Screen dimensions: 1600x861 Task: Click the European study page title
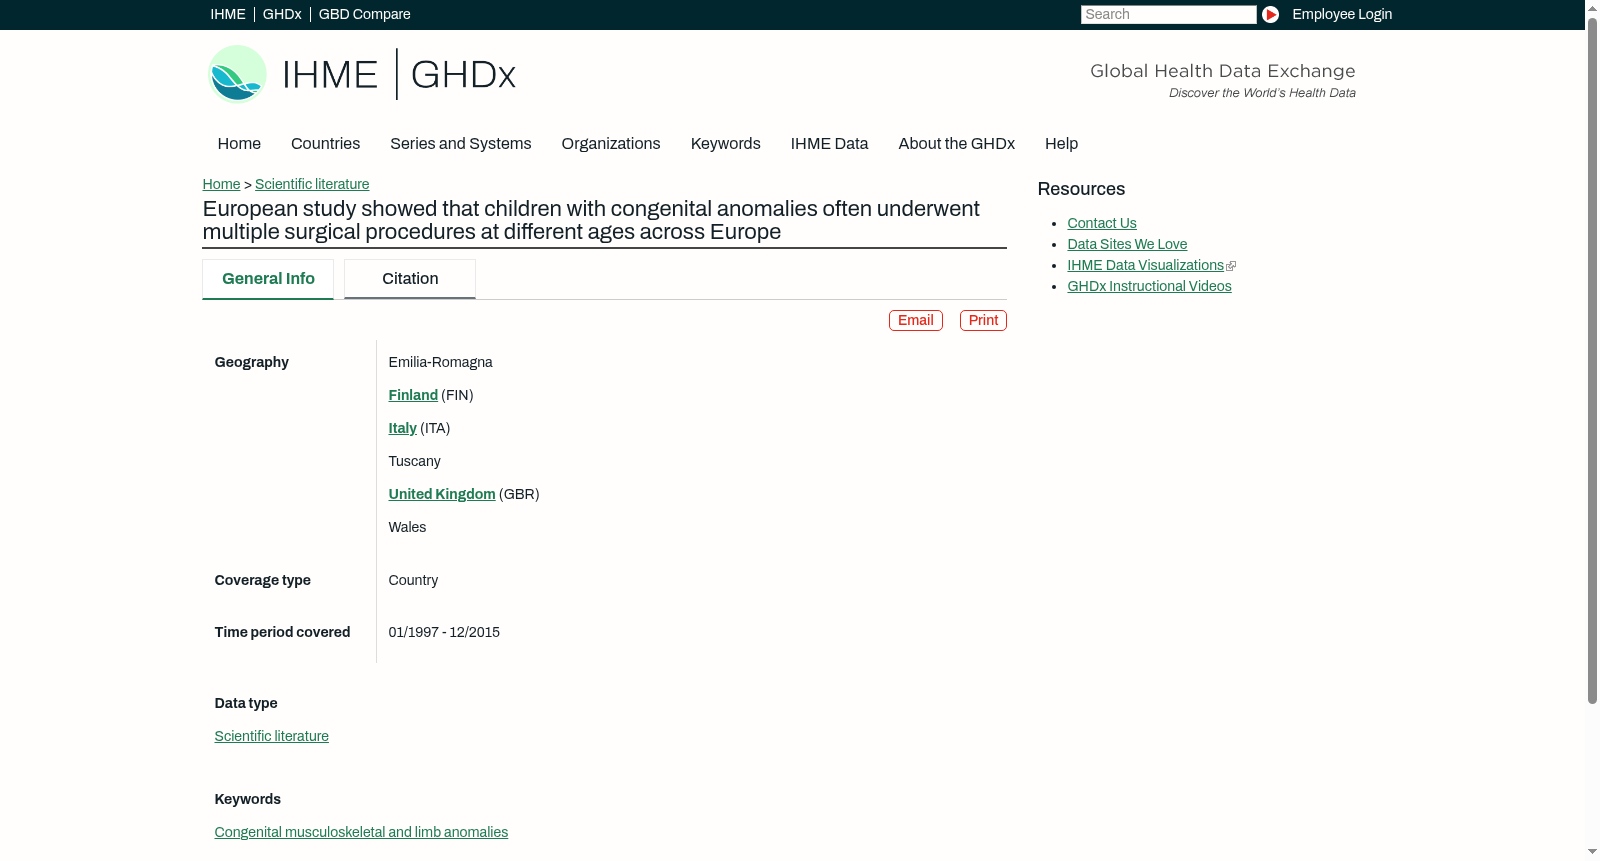pos(591,220)
